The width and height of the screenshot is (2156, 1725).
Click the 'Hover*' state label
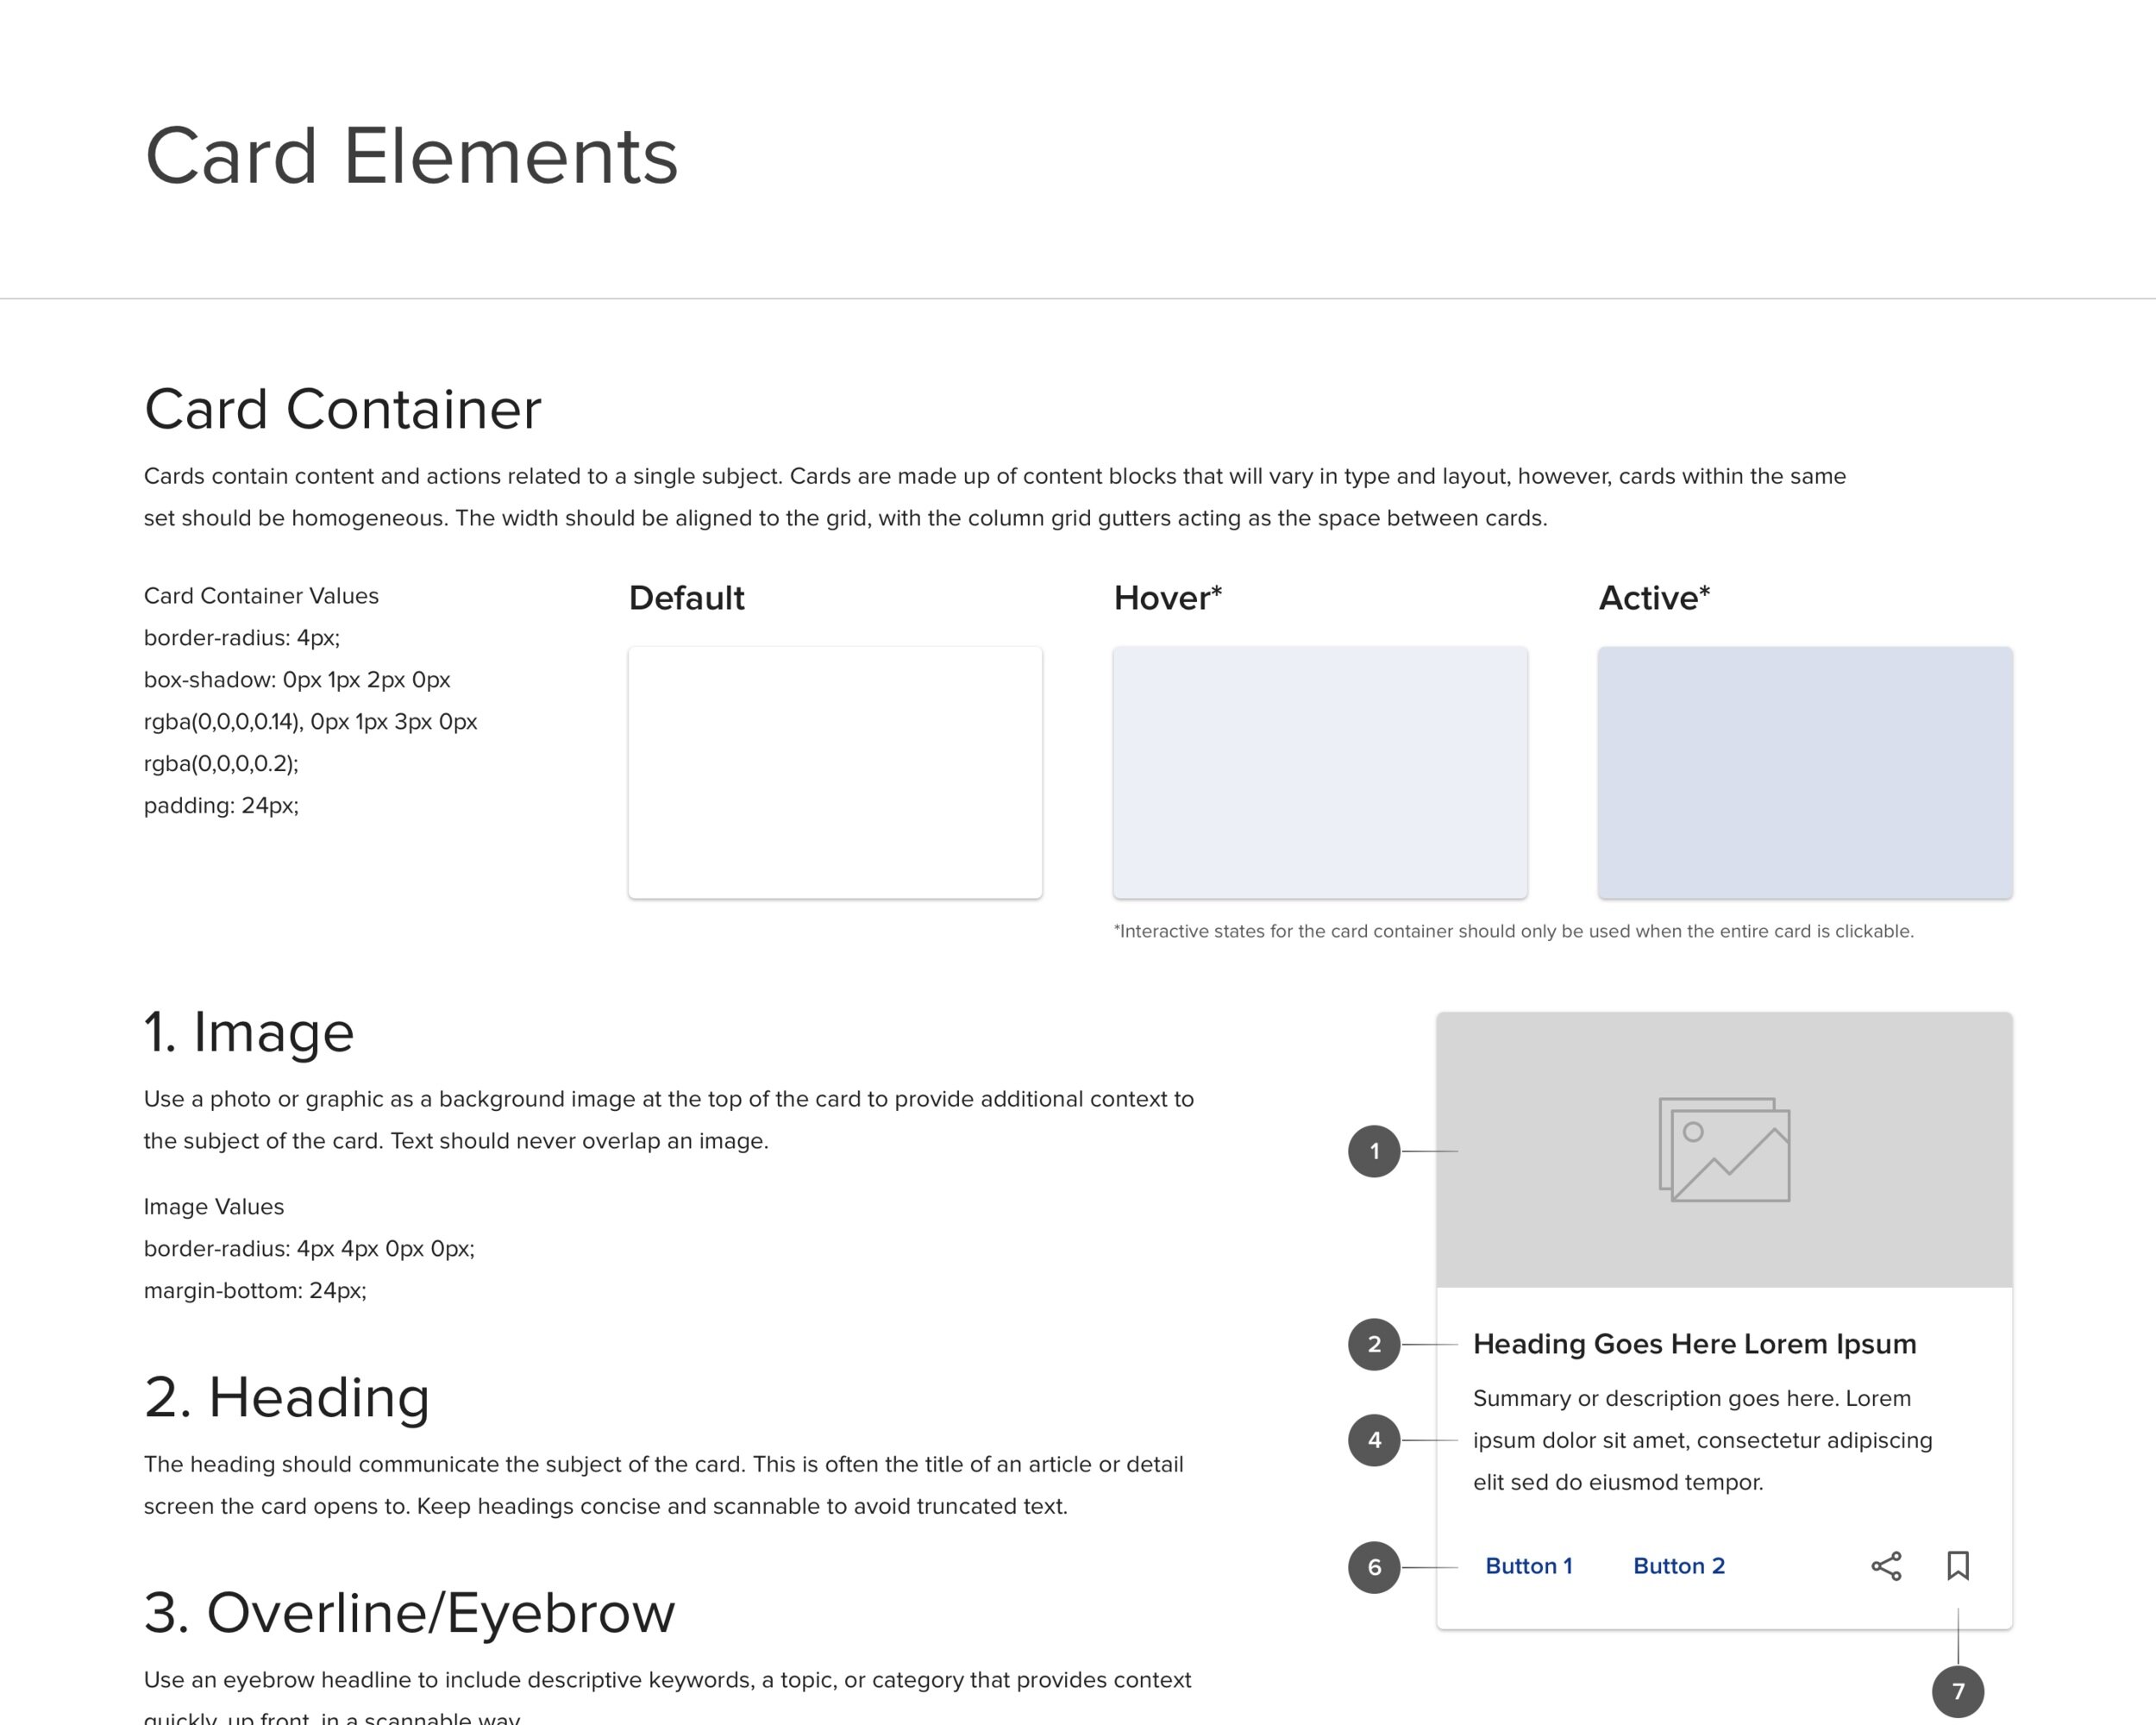pyautogui.click(x=1168, y=598)
